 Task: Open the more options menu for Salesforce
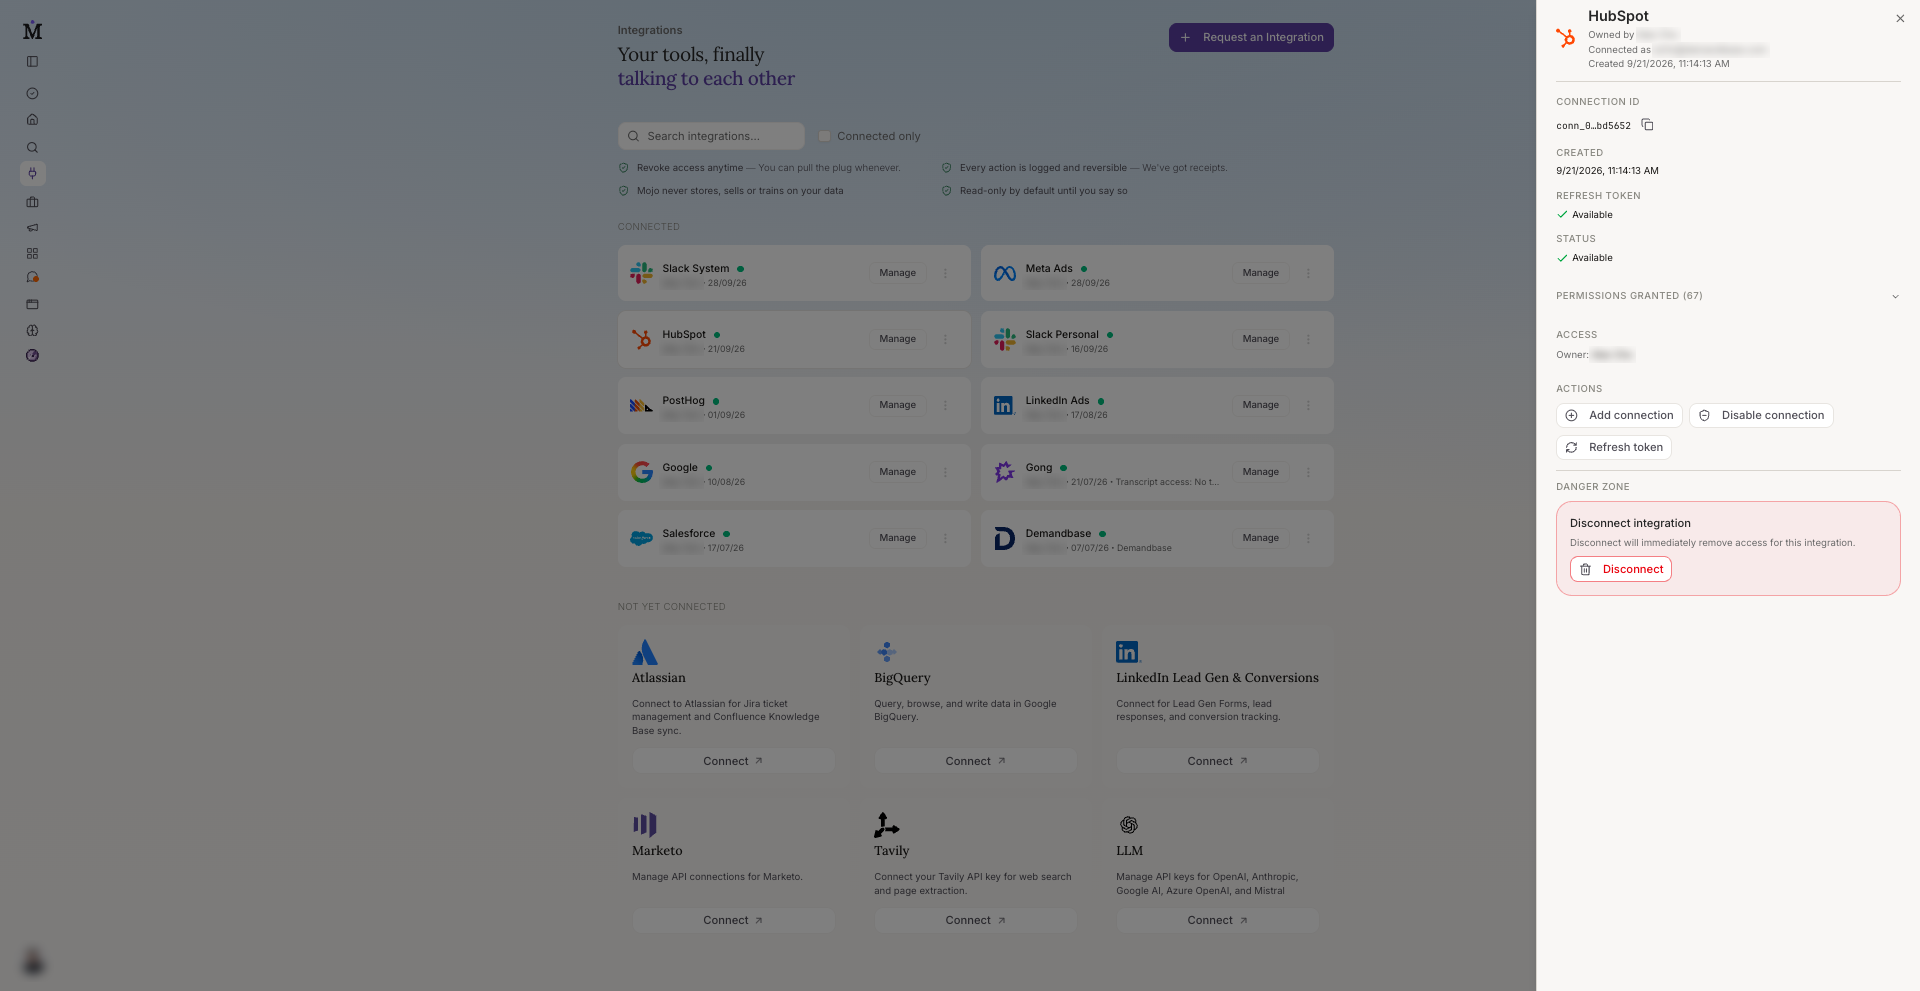[x=945, y=538]
